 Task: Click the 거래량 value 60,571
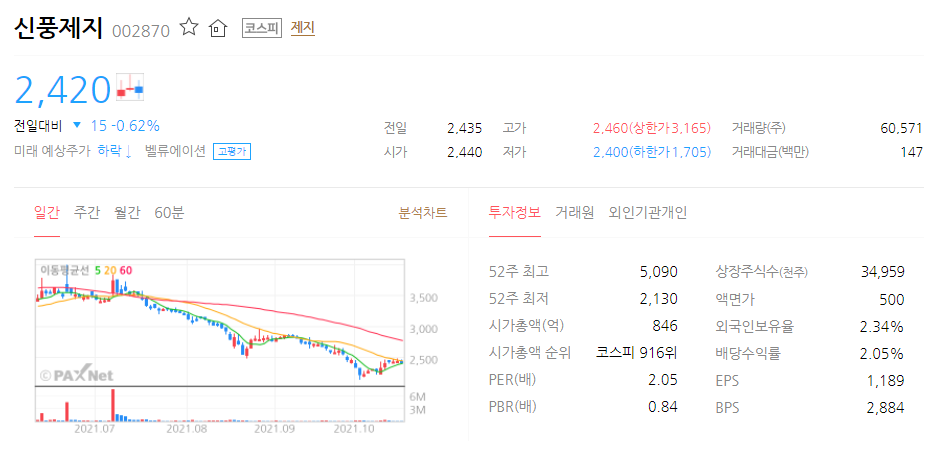[901, 128]
